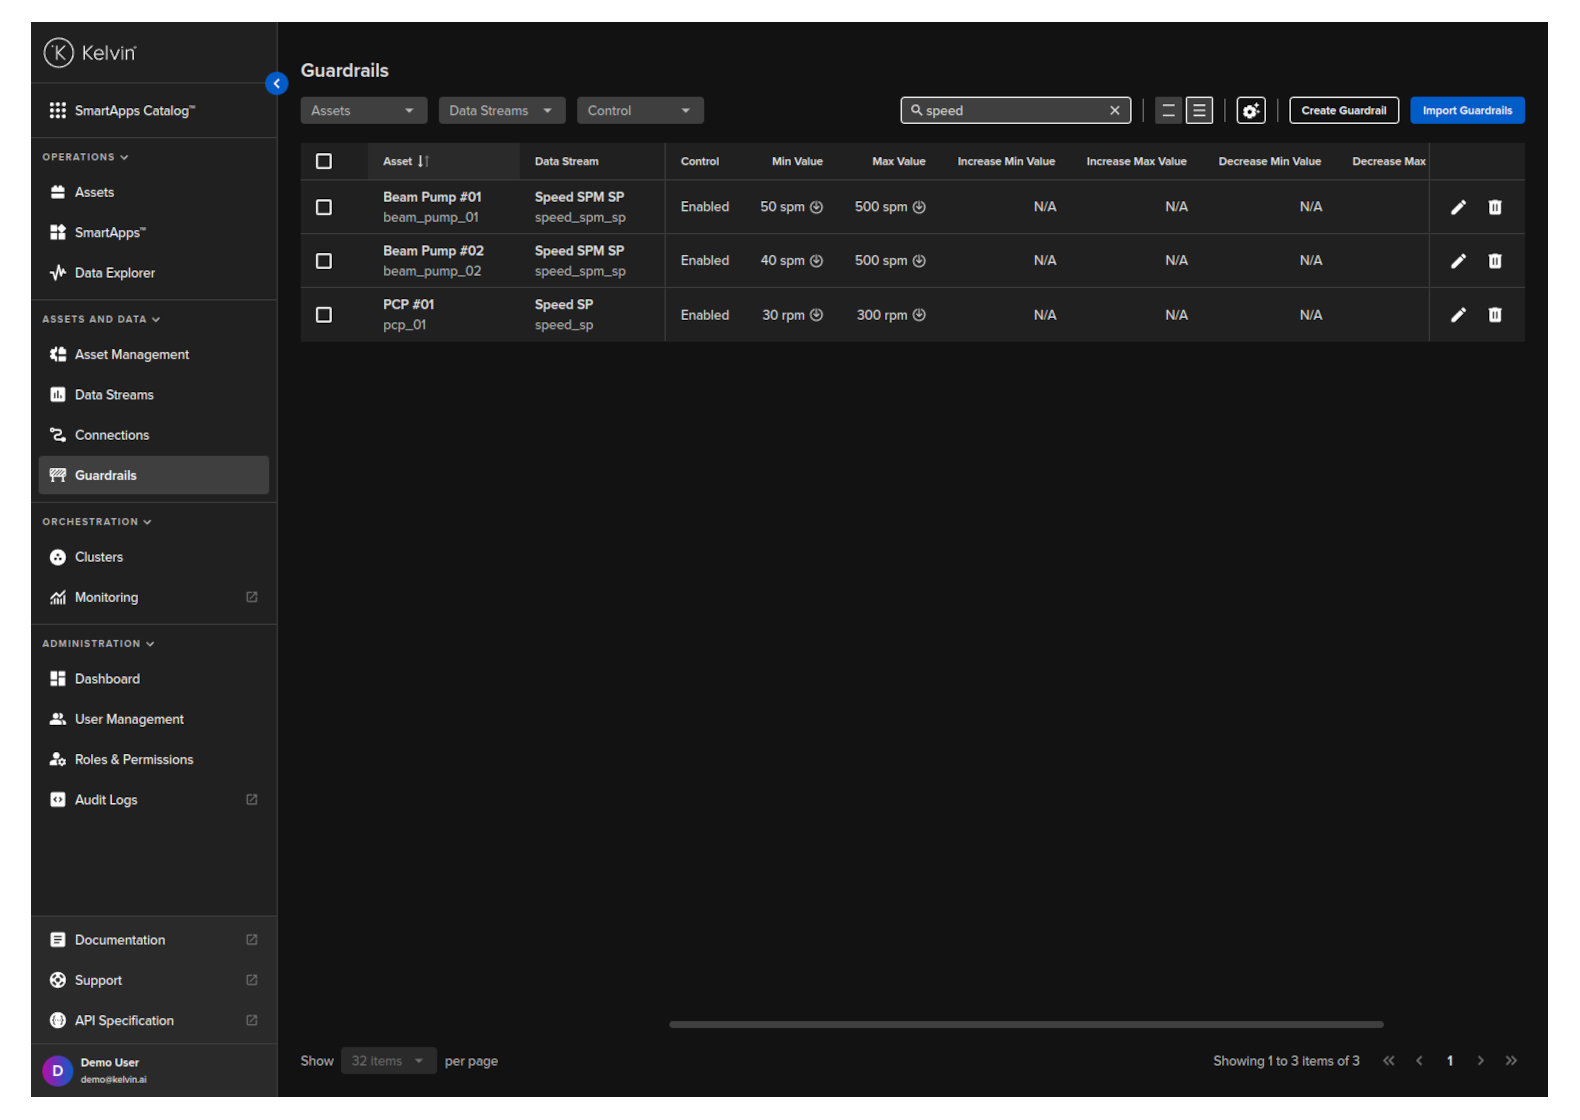1580x1120 pixels.
Task: Open the Assets filter dropdown
Action: pyautogui.click(x=363, y=111)
